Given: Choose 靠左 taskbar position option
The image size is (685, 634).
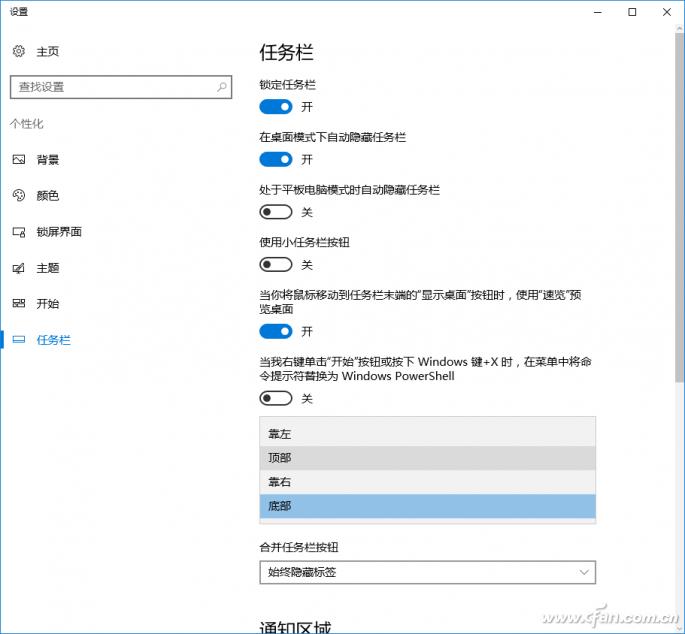Looking at the screenshot, I should pyautogui.click(x=428, y=434).
